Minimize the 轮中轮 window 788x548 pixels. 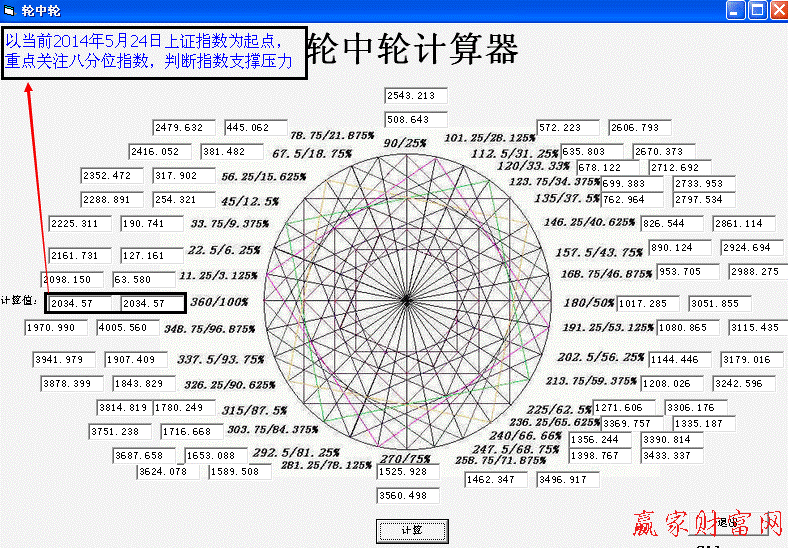pyautogui.click(x=736, y=10)
